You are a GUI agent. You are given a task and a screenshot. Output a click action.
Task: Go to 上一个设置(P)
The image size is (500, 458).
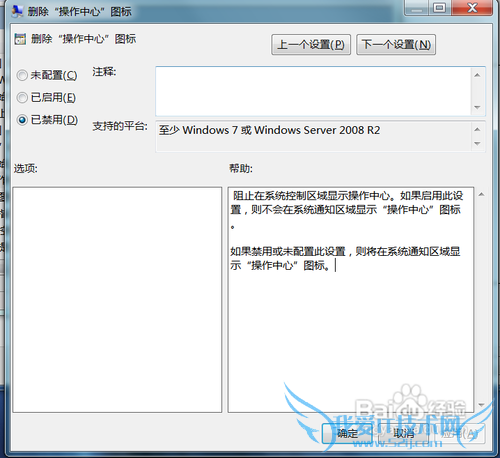[311, 44]
